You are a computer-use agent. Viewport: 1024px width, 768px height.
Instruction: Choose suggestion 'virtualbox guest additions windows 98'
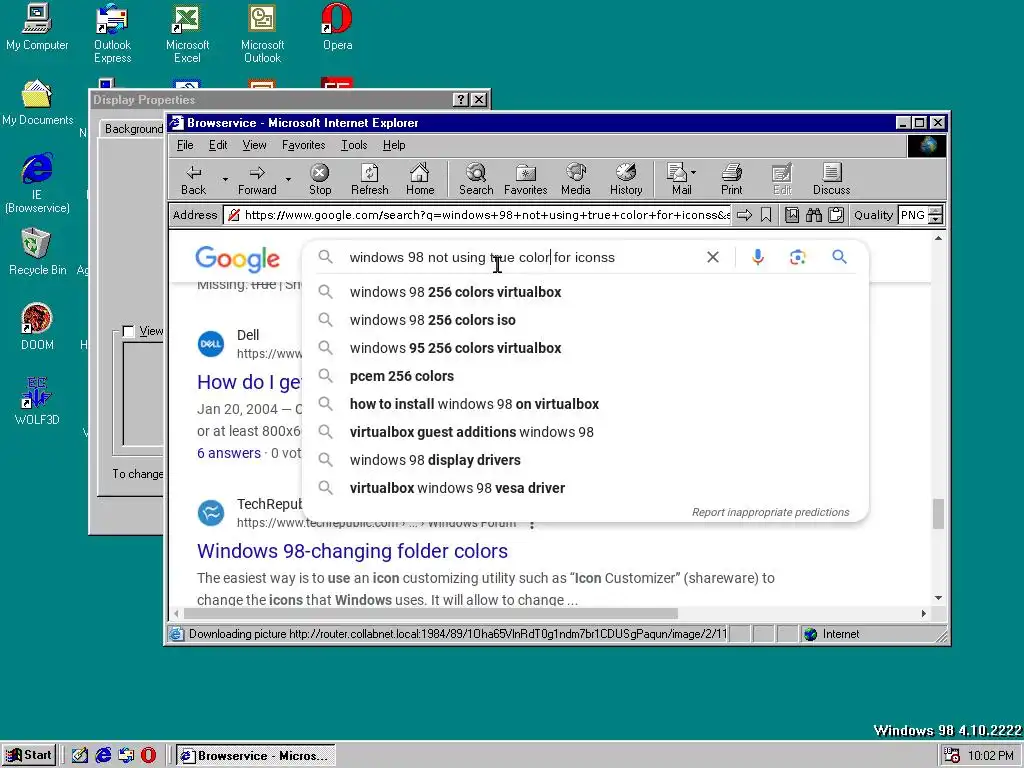coord(586,432)
